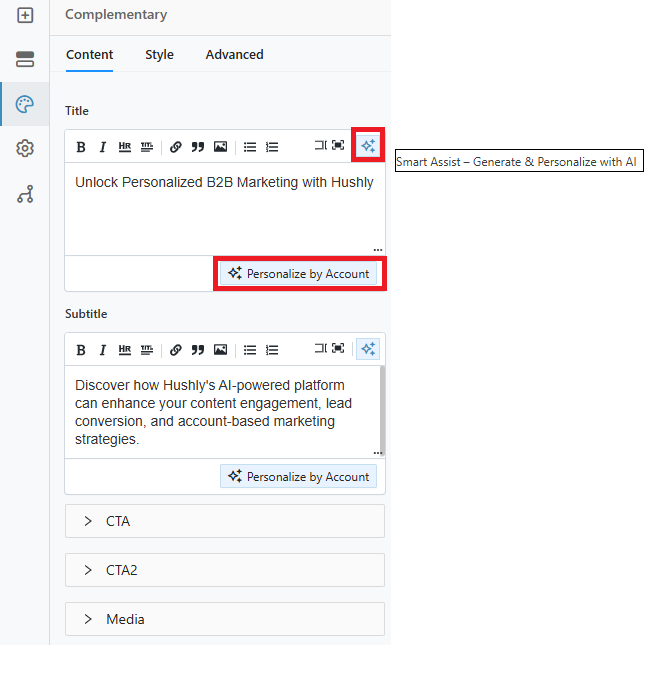Insert blockquote in Subtitle editor
653x686 pixels.
(198, 350)
